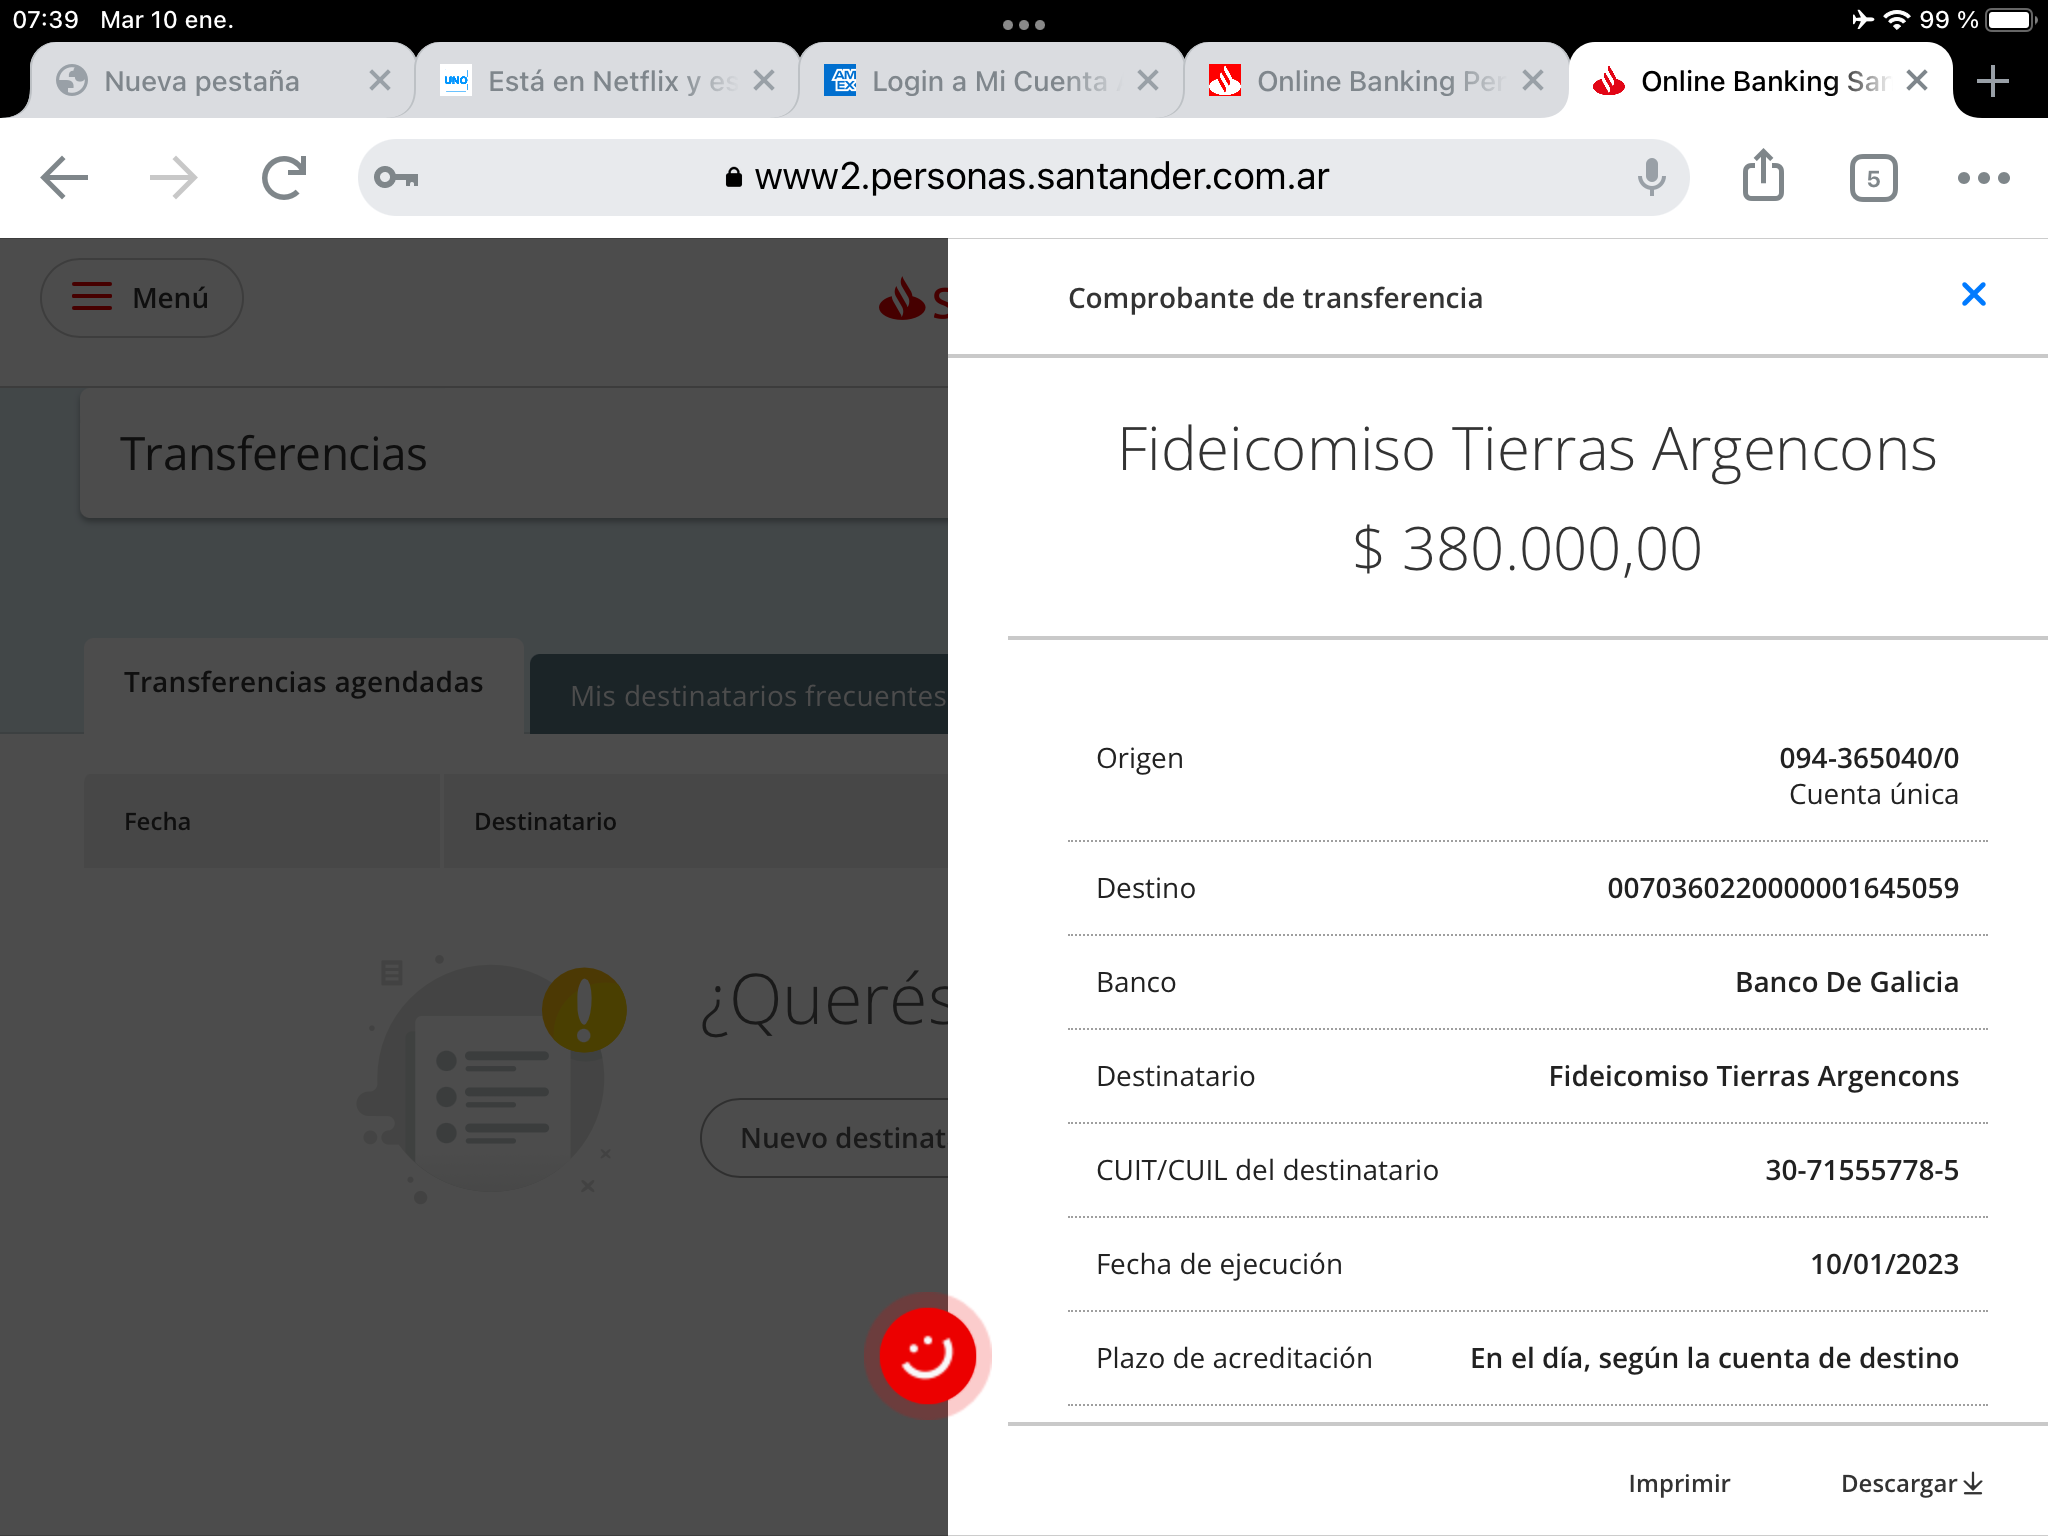Click the destination CBU 0070360220000001645059
The width and height of the screenshot is (2048, 1536).
click(1782, 888)
